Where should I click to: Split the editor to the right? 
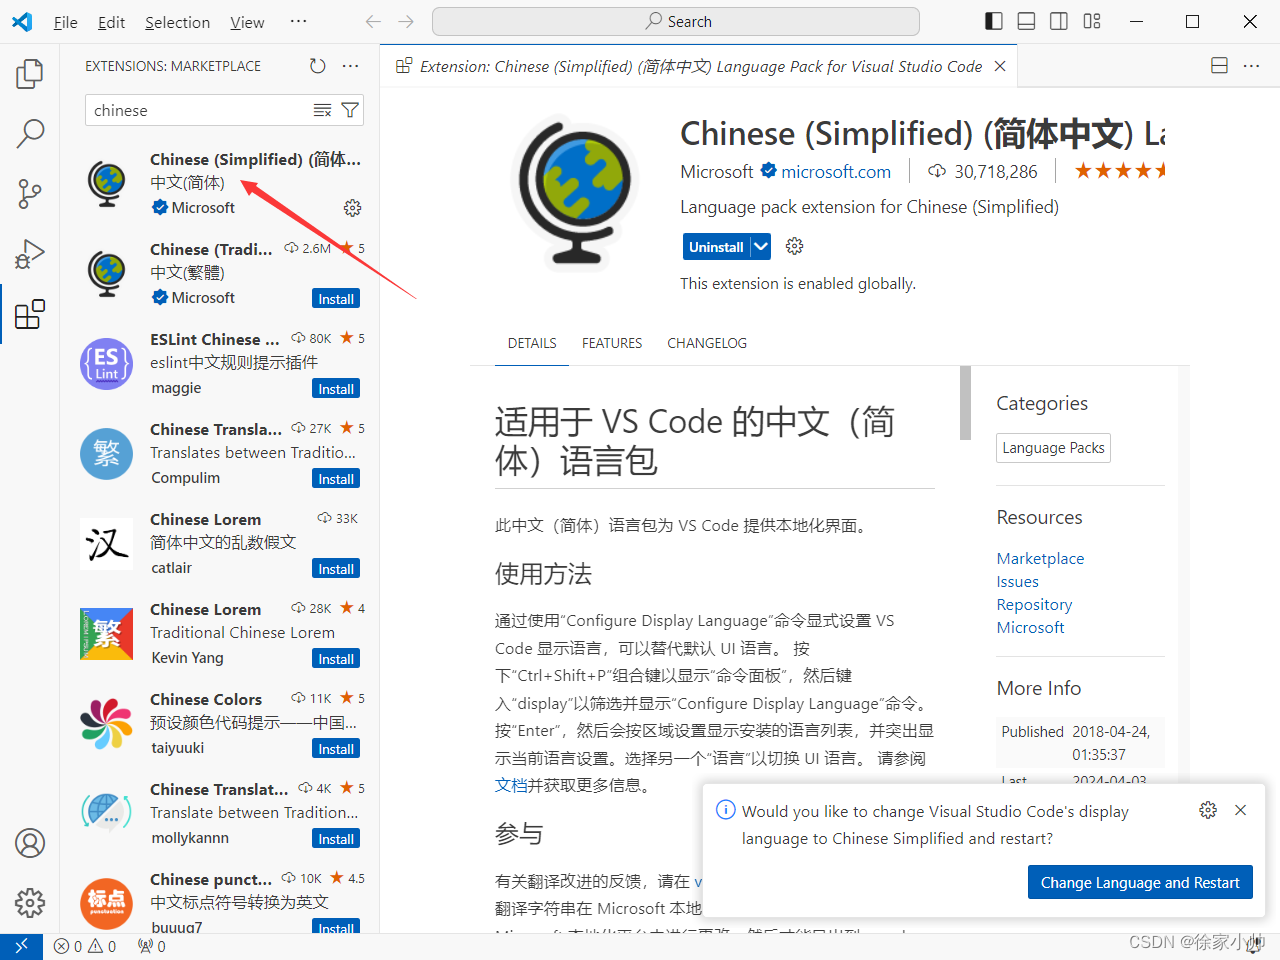(x=1219, y=66)
